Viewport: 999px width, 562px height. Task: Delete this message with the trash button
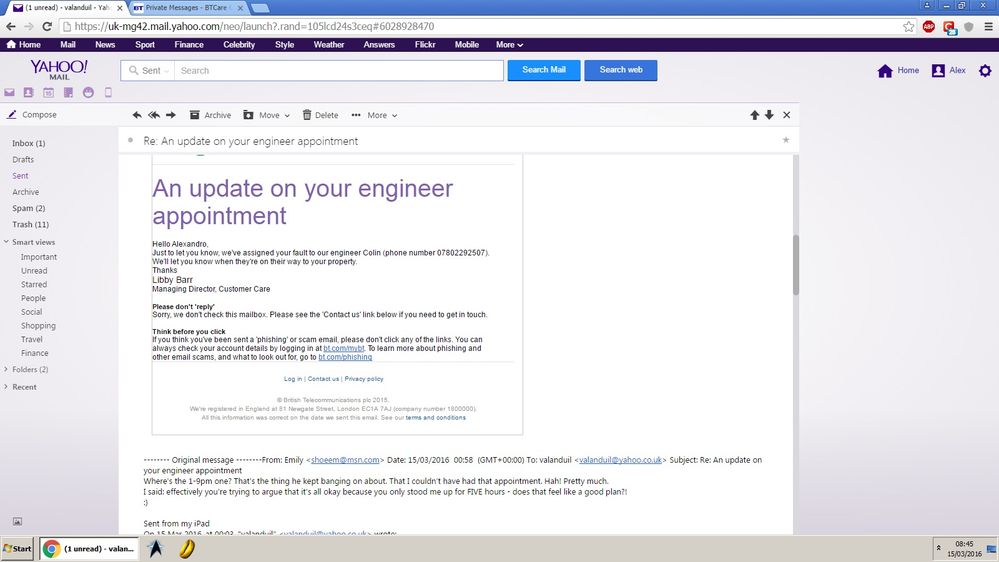tap(320, 115)
